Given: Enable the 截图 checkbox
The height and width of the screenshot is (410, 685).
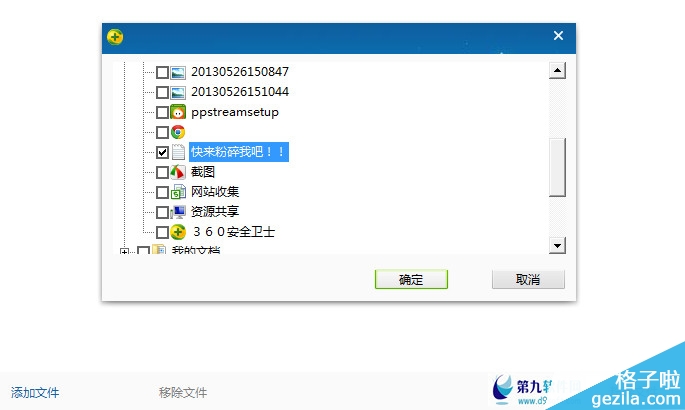Looking at the screenshot, I should click(162, 172).
